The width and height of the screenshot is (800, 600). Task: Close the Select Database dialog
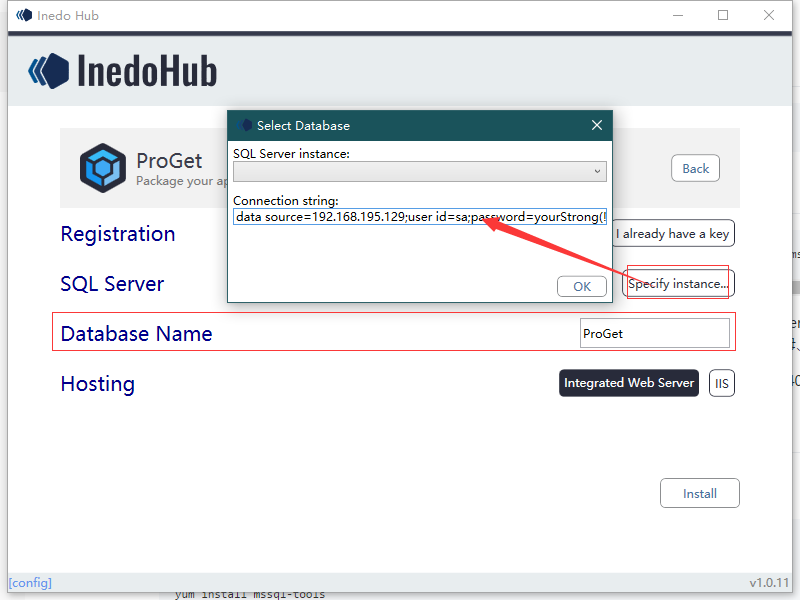click(596, 125)
